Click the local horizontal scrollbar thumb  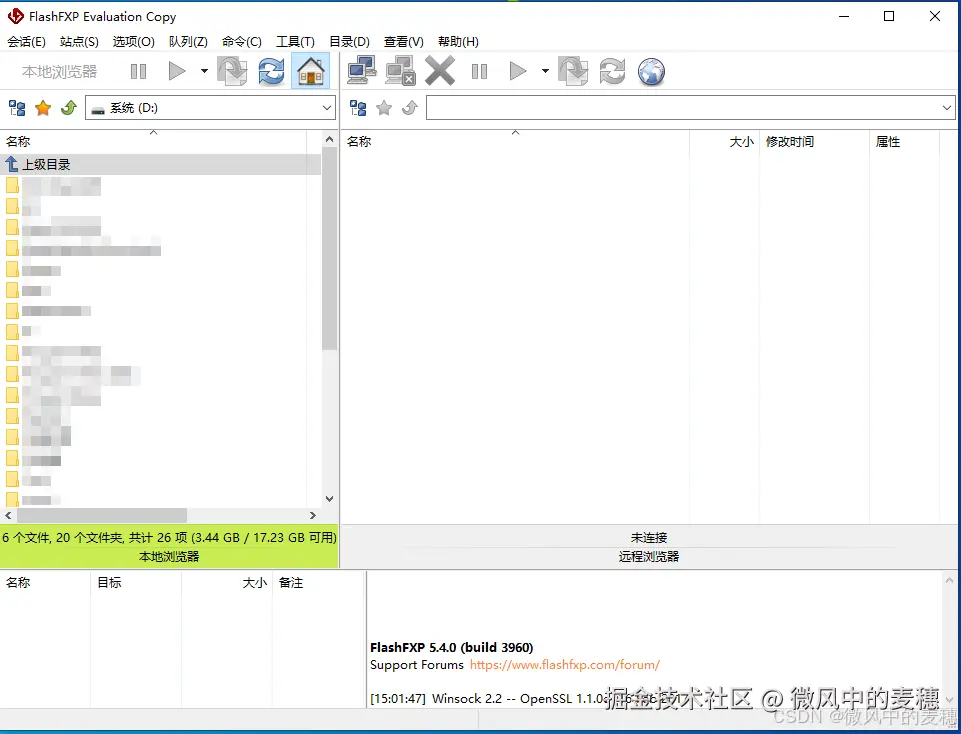click(102, 516)
